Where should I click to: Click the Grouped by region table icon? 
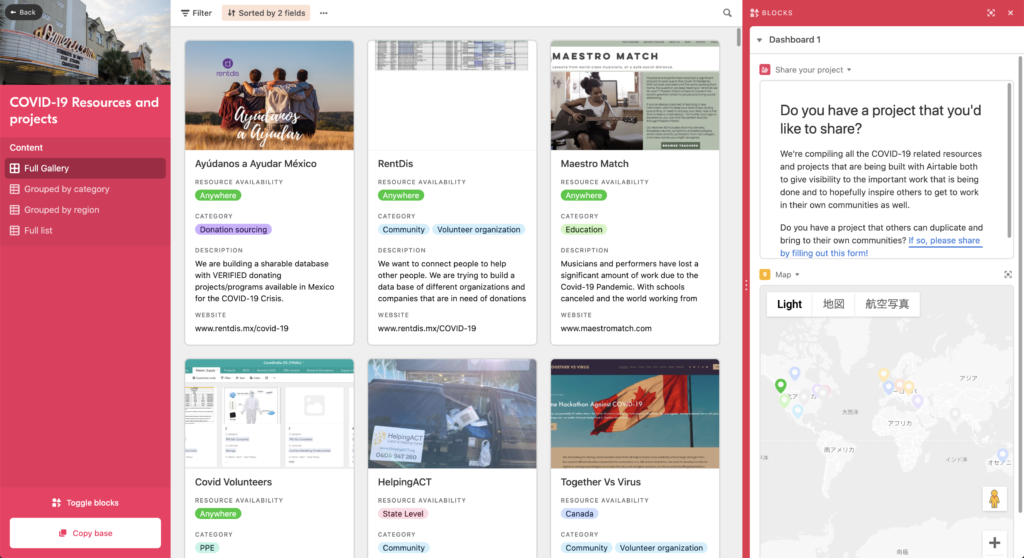click(14, 210)
